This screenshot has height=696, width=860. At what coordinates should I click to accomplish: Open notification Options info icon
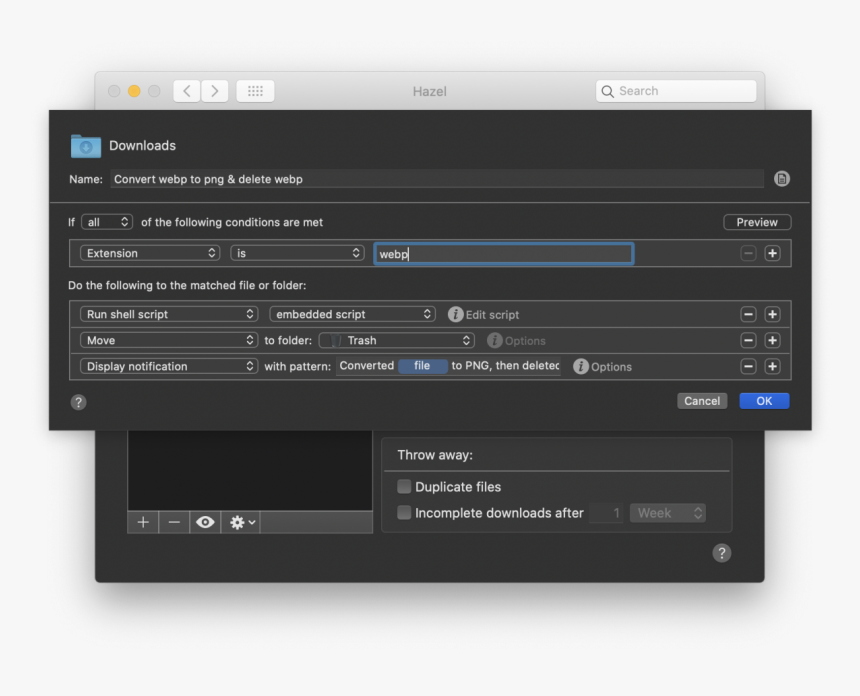point(580,366)
